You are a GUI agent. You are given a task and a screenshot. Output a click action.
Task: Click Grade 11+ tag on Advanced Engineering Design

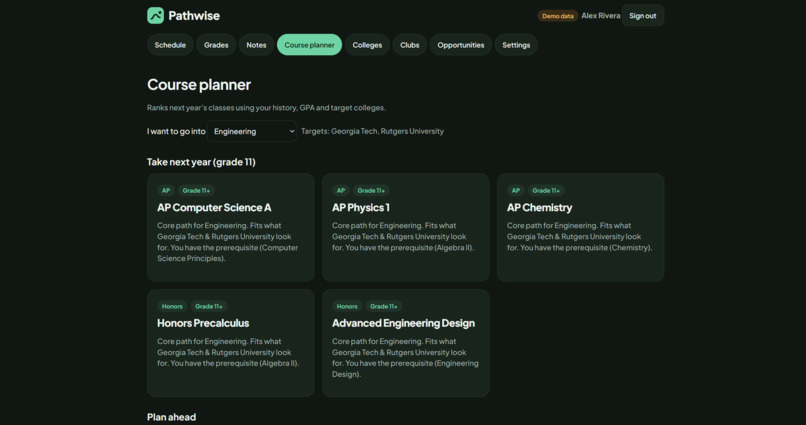point(383,306)
